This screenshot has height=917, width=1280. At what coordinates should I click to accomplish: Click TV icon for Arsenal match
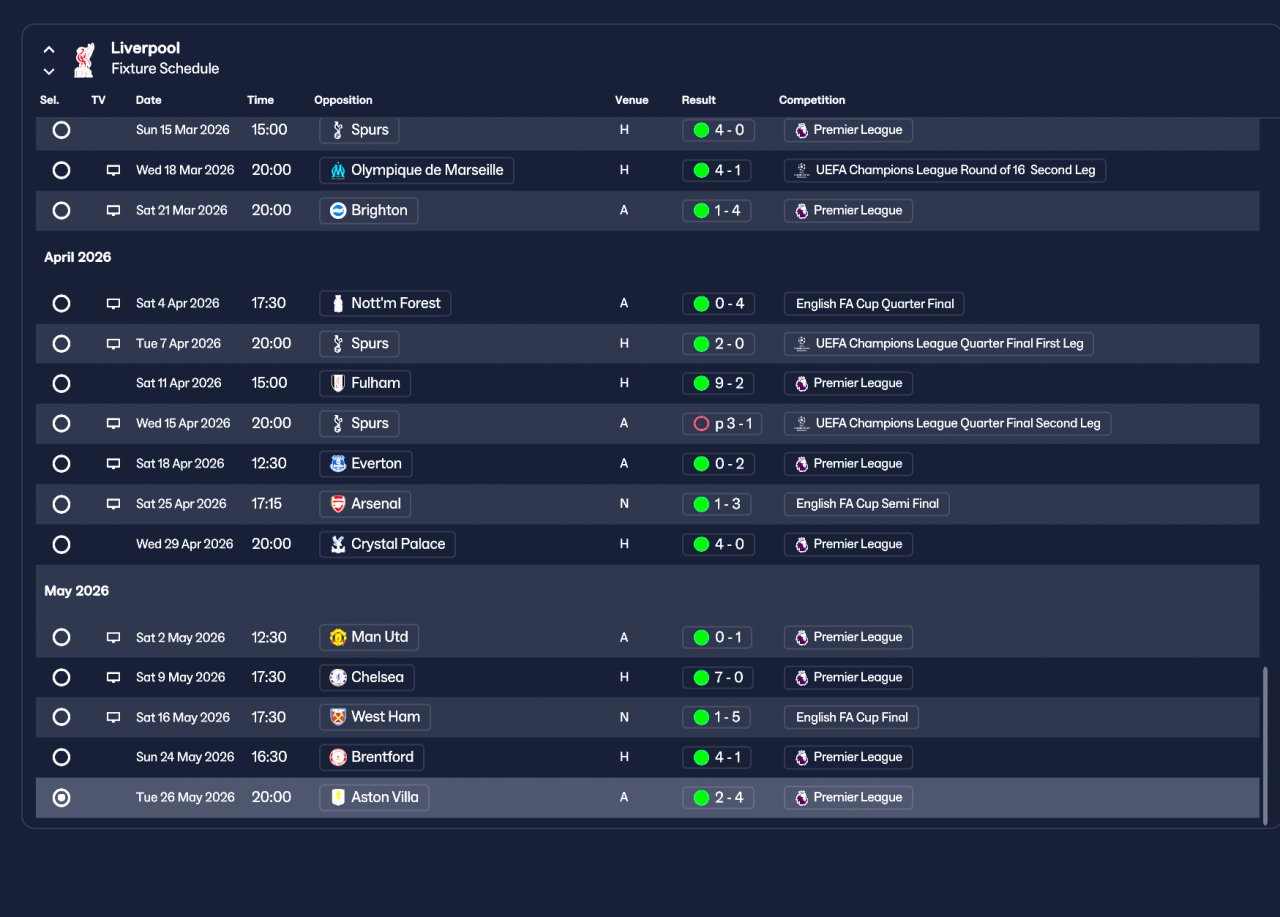coord(113,504)
